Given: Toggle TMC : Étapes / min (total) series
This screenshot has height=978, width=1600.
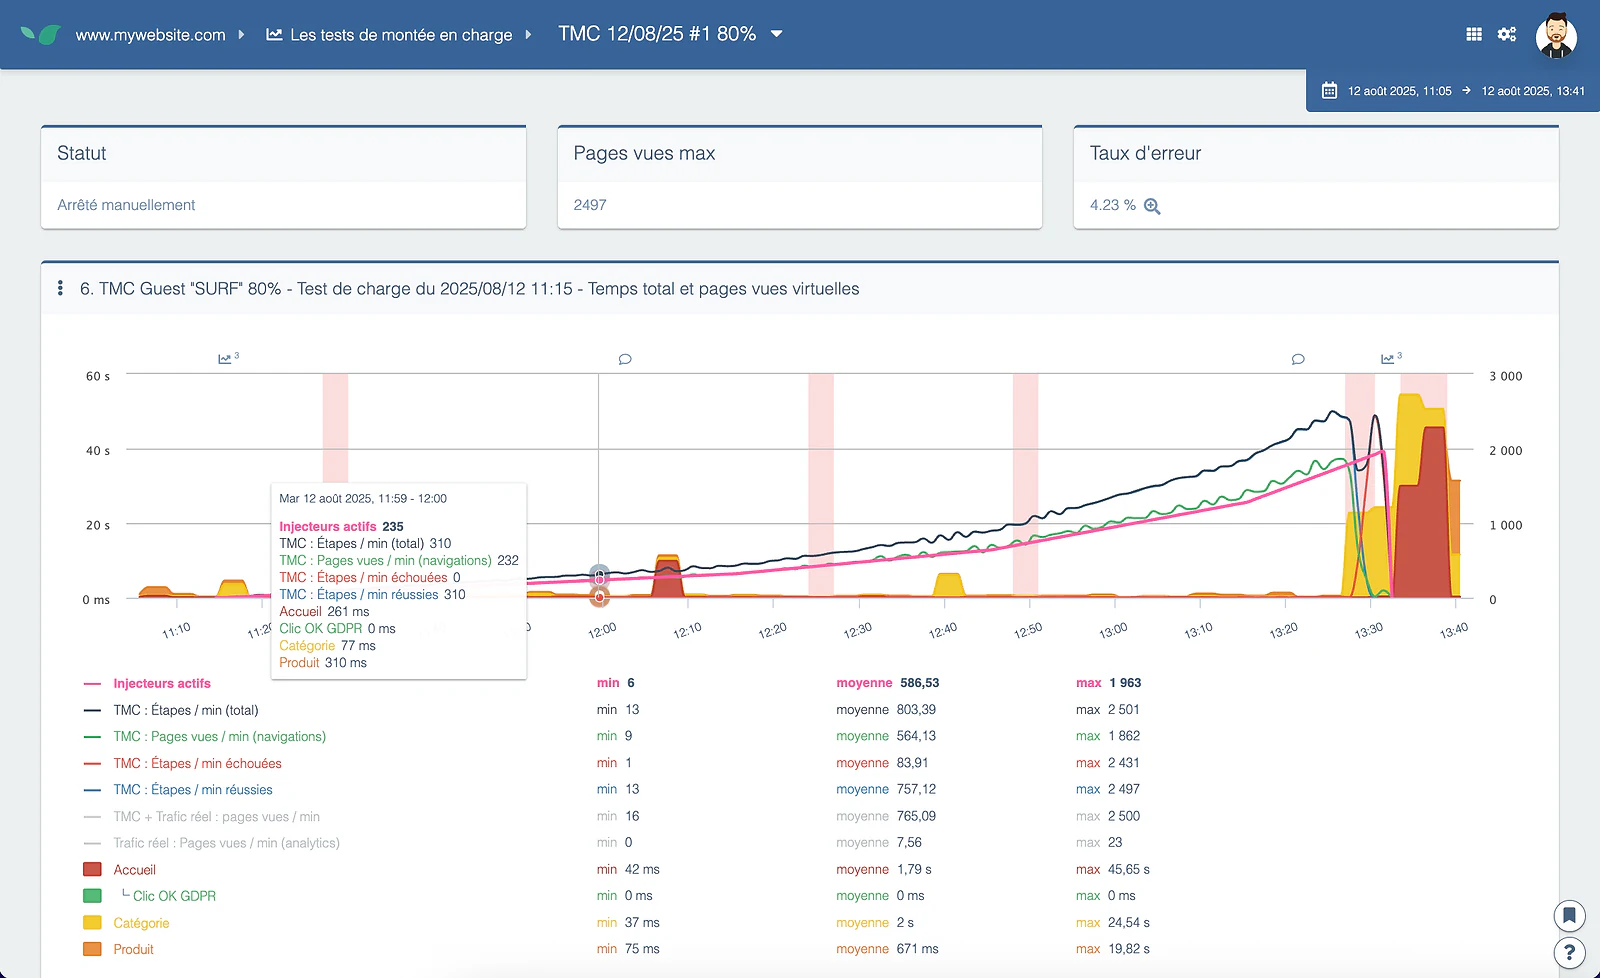Looking at the screenshot, I should pyautogui.click(x=186, y=710).
